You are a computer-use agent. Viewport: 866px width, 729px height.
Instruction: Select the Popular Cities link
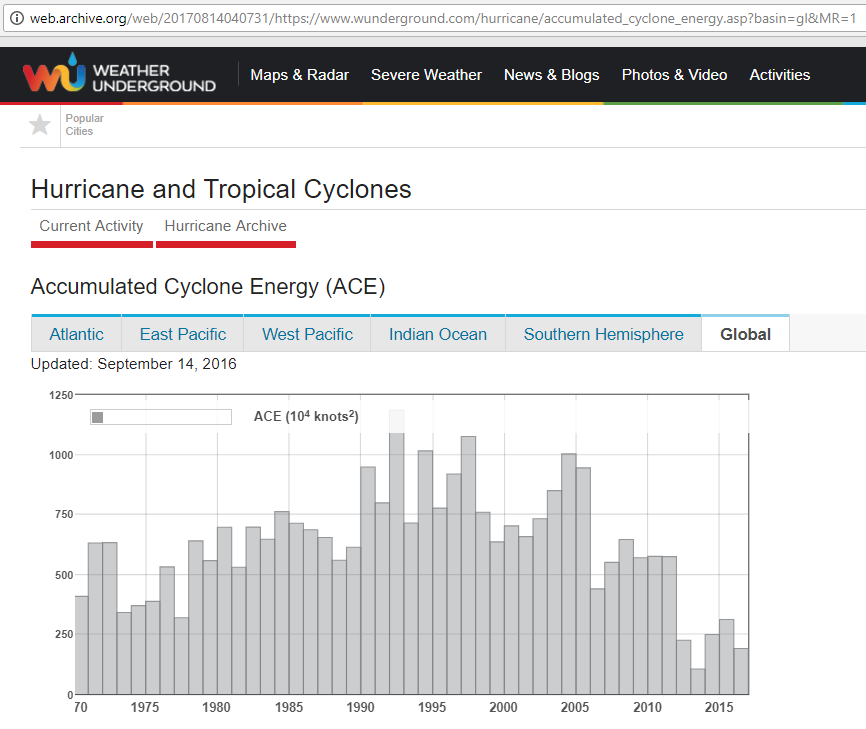(84, 125)
